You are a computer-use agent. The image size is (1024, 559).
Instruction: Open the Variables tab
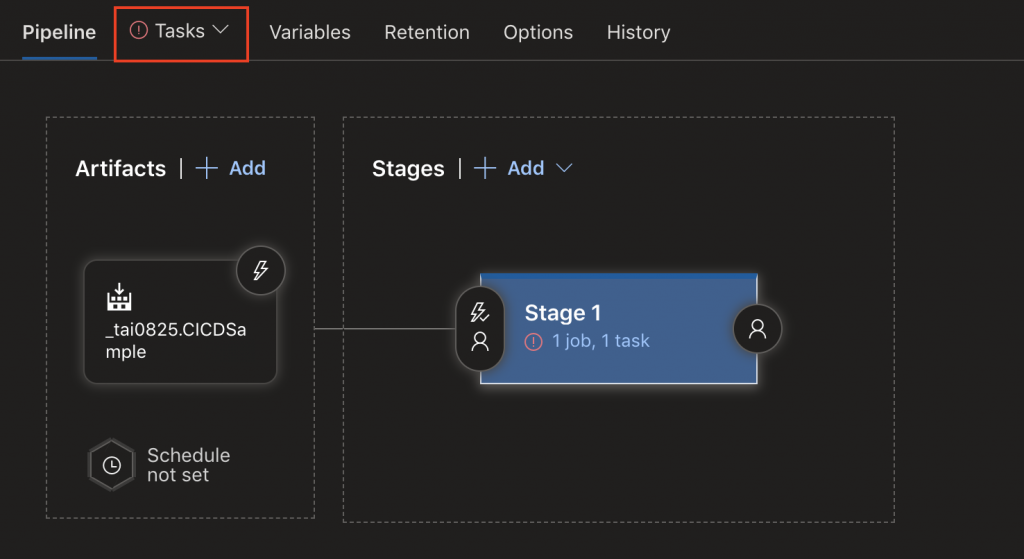[310, 32]
